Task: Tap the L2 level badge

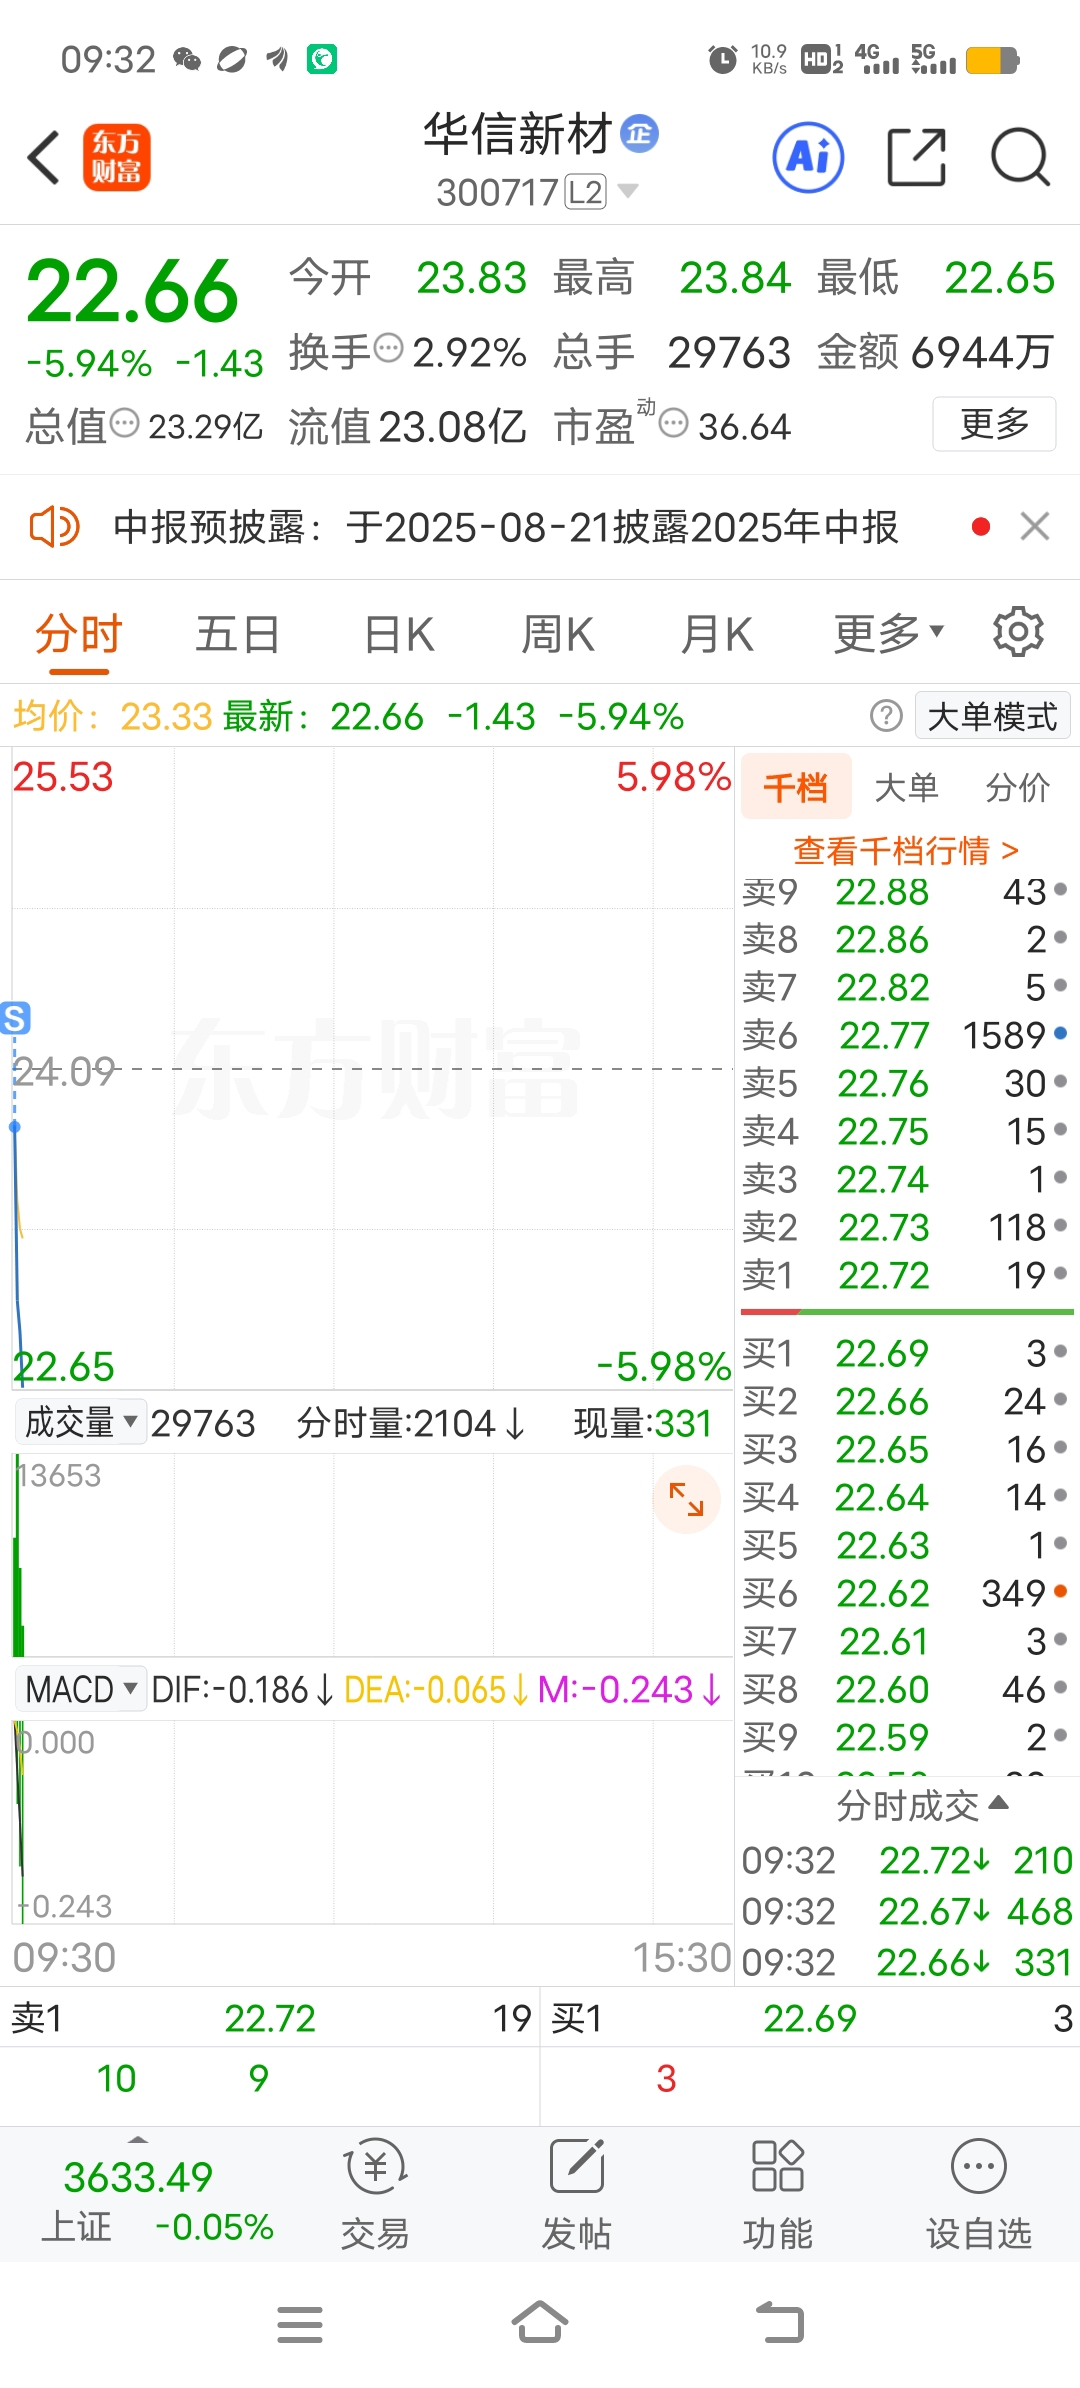Action: 586,191
